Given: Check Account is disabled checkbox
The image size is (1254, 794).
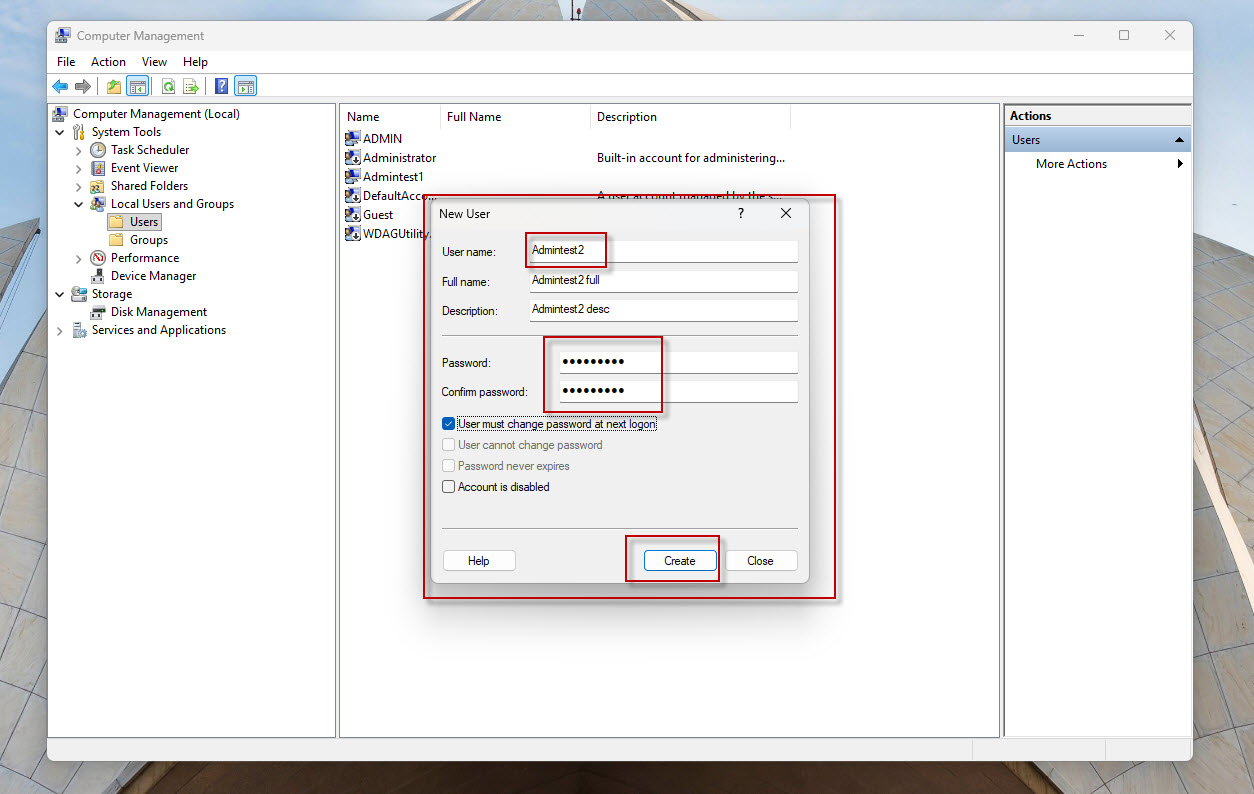Looking at the screenshot, I should 448,487.
